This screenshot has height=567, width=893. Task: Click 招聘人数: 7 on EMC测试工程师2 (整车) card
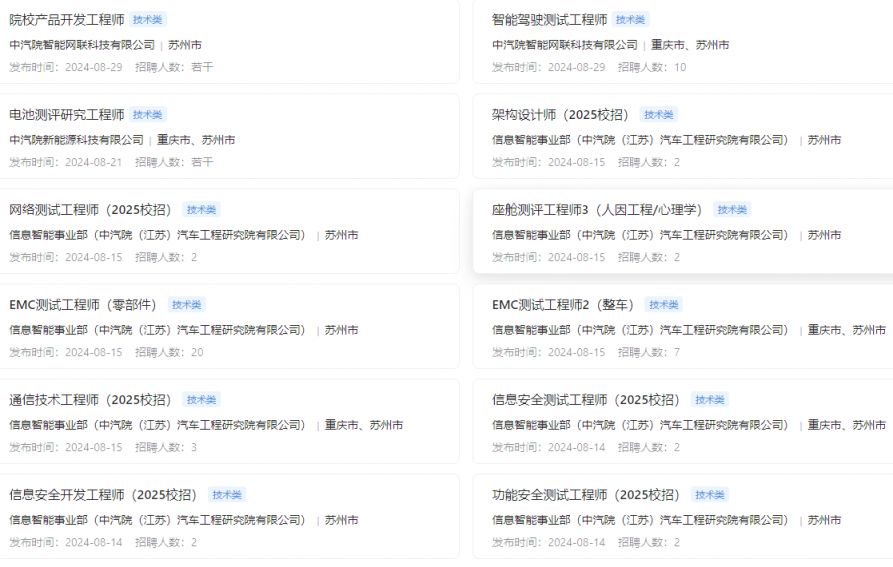pos(649,352)
